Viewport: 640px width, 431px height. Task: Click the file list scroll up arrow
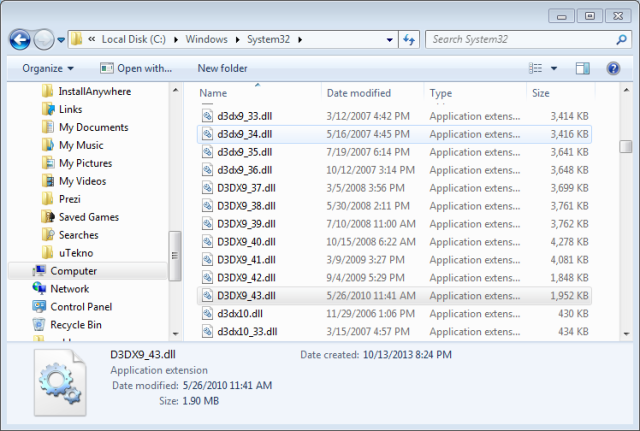626,90
